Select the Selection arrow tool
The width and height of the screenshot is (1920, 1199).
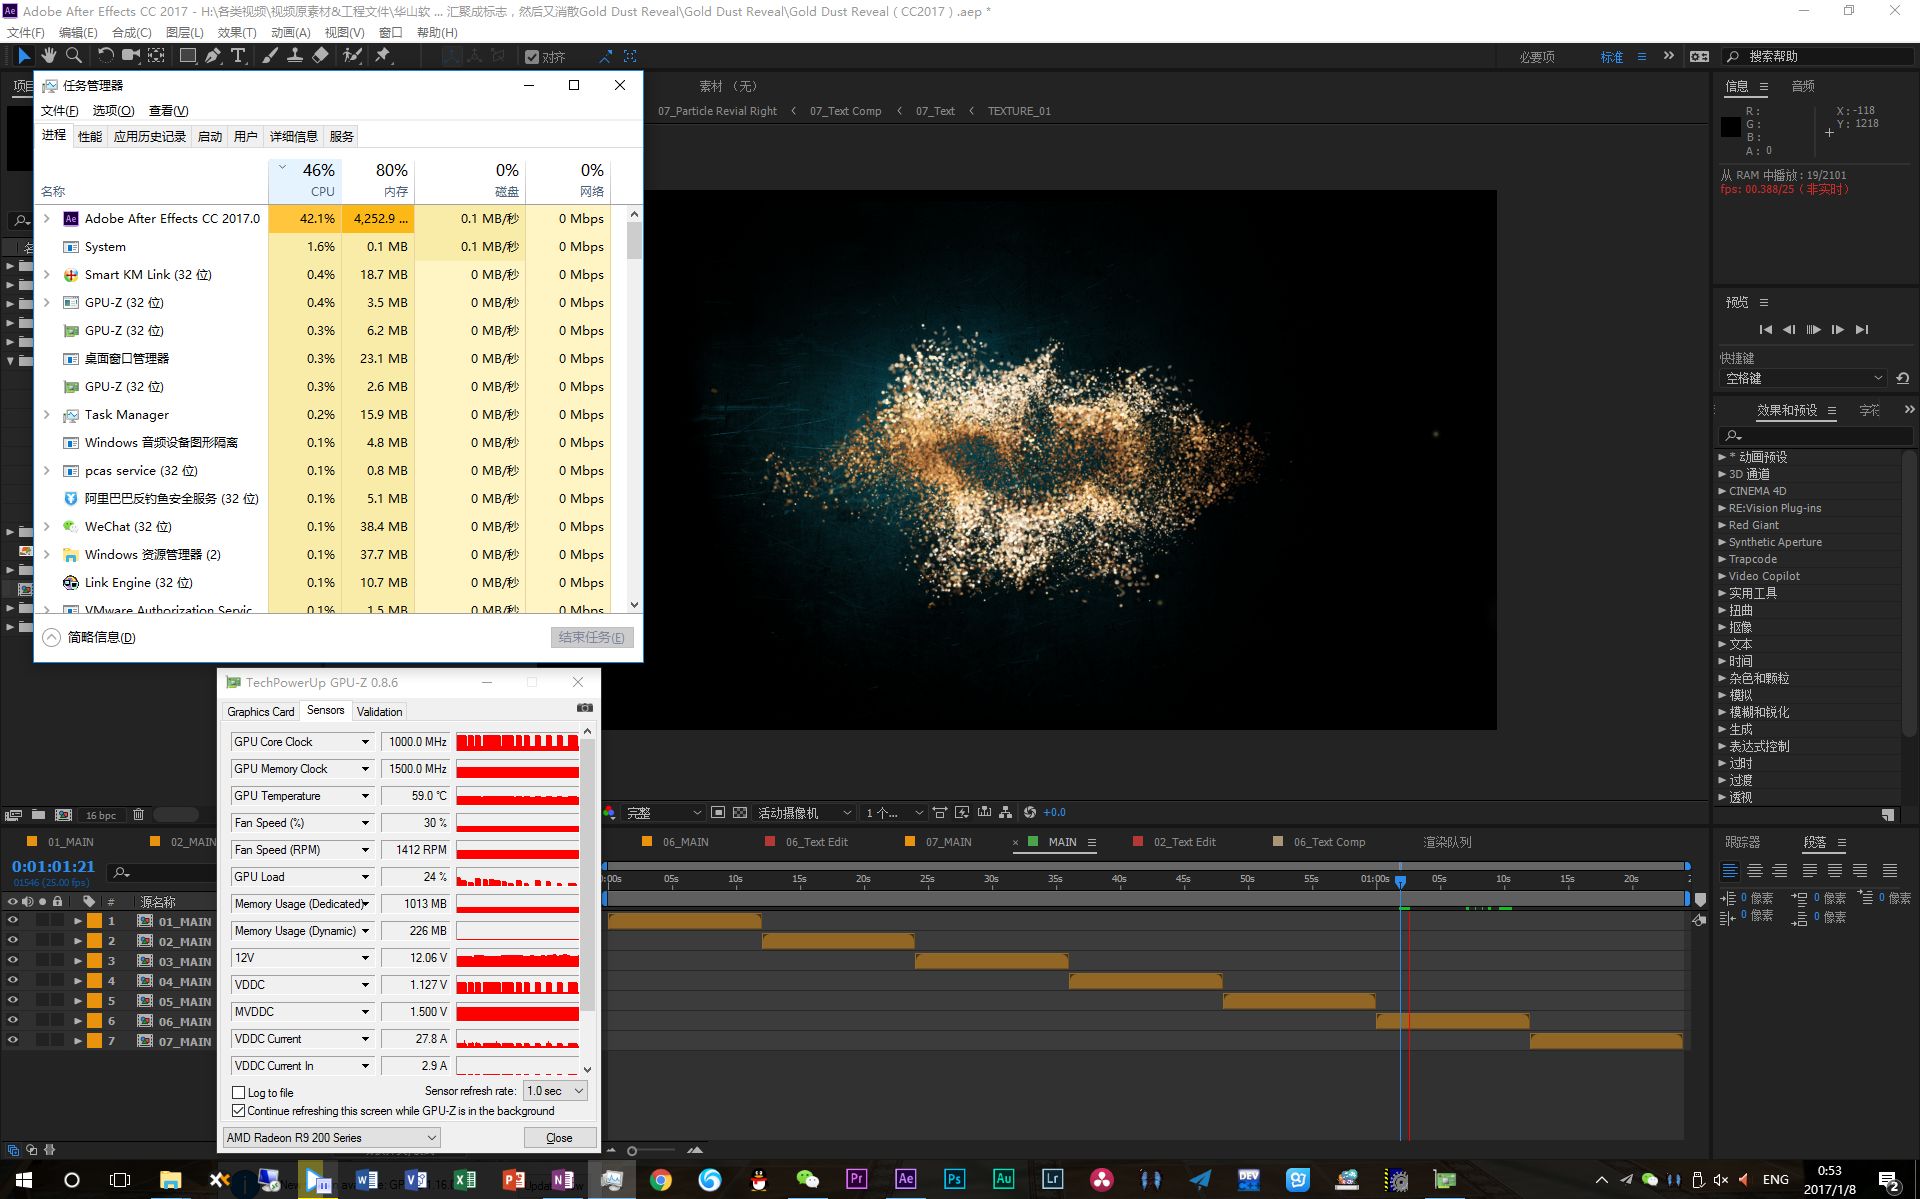[24, 56]
